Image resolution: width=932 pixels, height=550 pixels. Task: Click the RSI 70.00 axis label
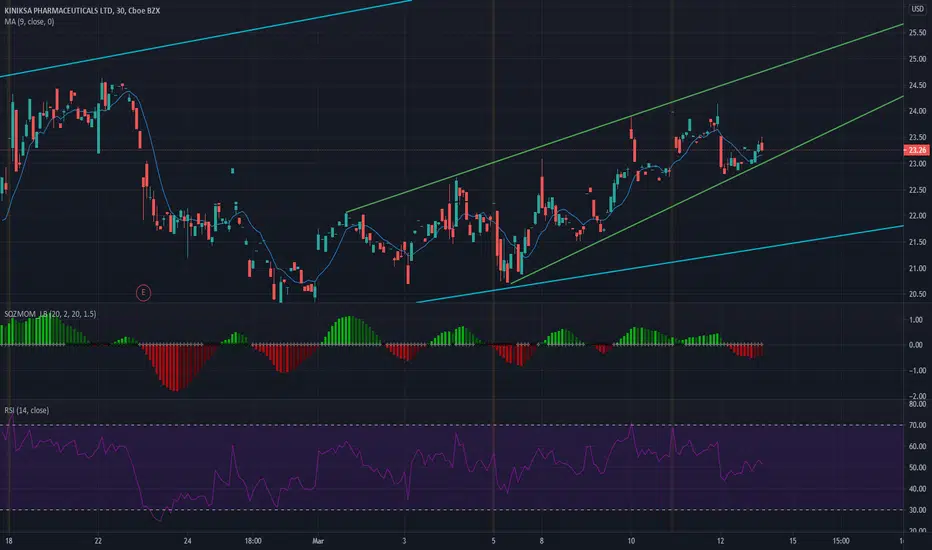tap(917, 425)
